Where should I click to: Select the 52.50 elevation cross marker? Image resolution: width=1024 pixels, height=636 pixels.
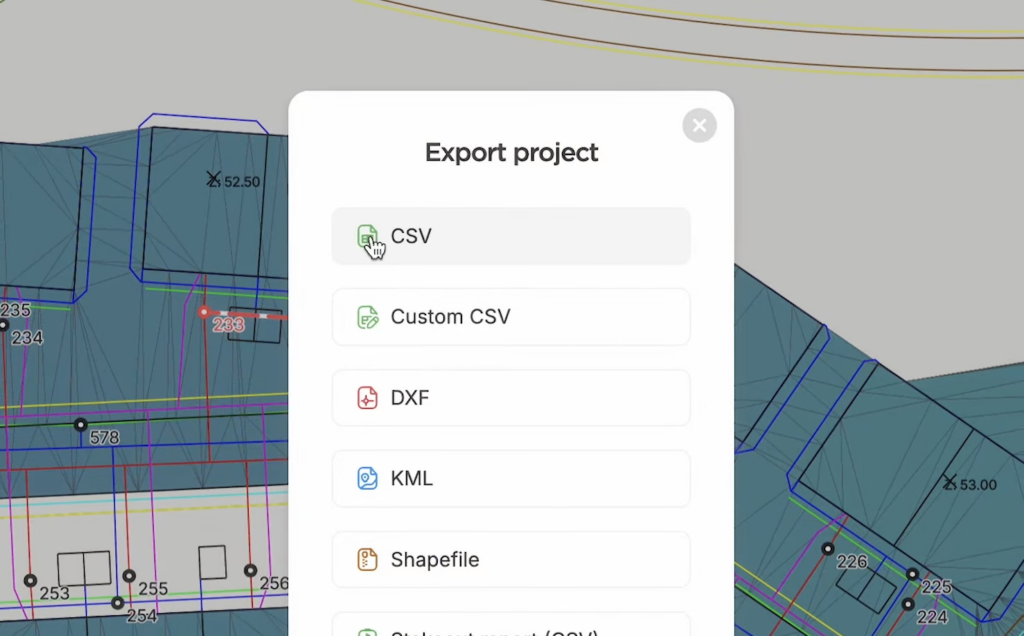click(x=213, y=179)
